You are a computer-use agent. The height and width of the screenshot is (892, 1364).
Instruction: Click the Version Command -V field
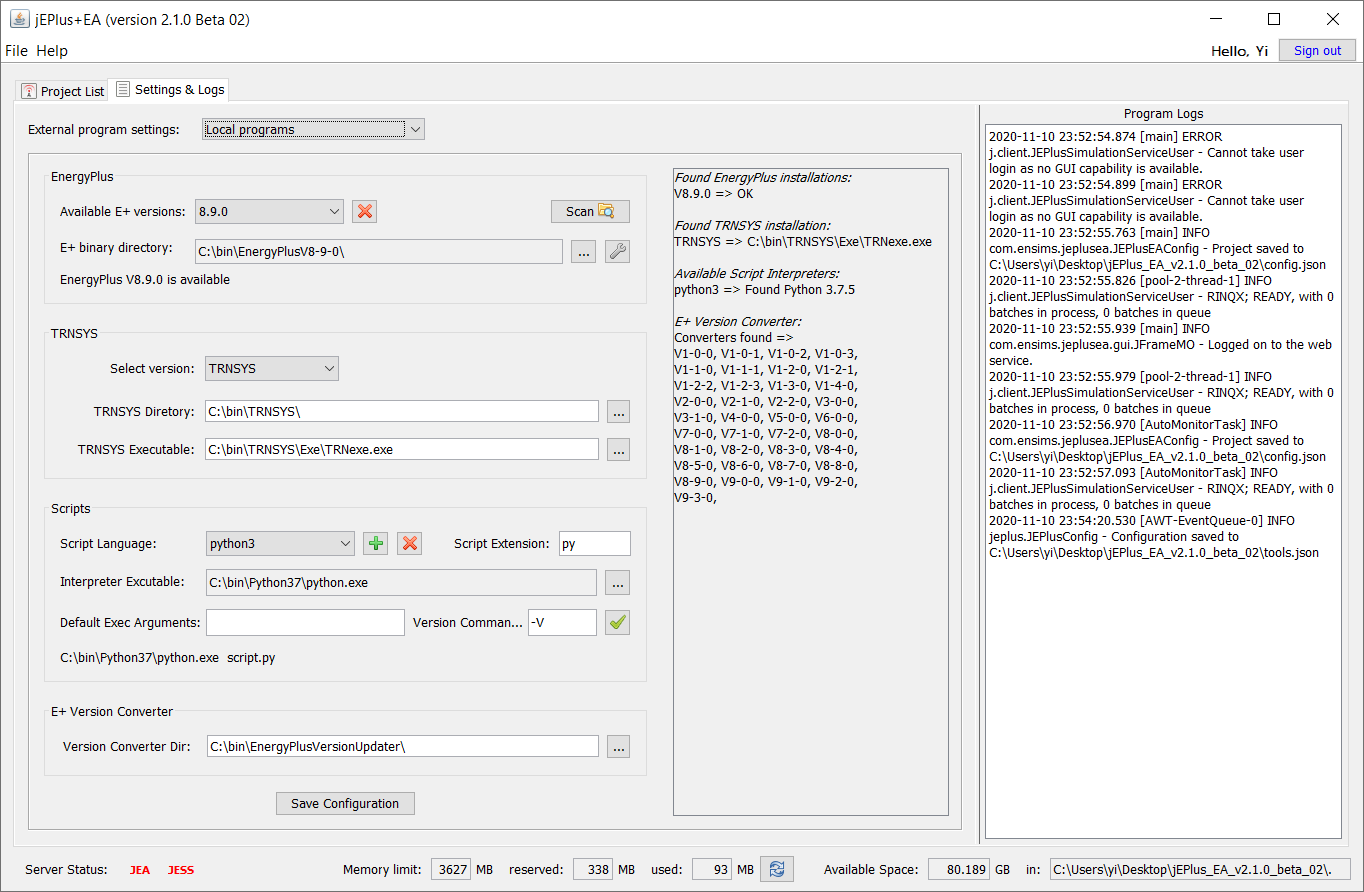tap(562, 622)
